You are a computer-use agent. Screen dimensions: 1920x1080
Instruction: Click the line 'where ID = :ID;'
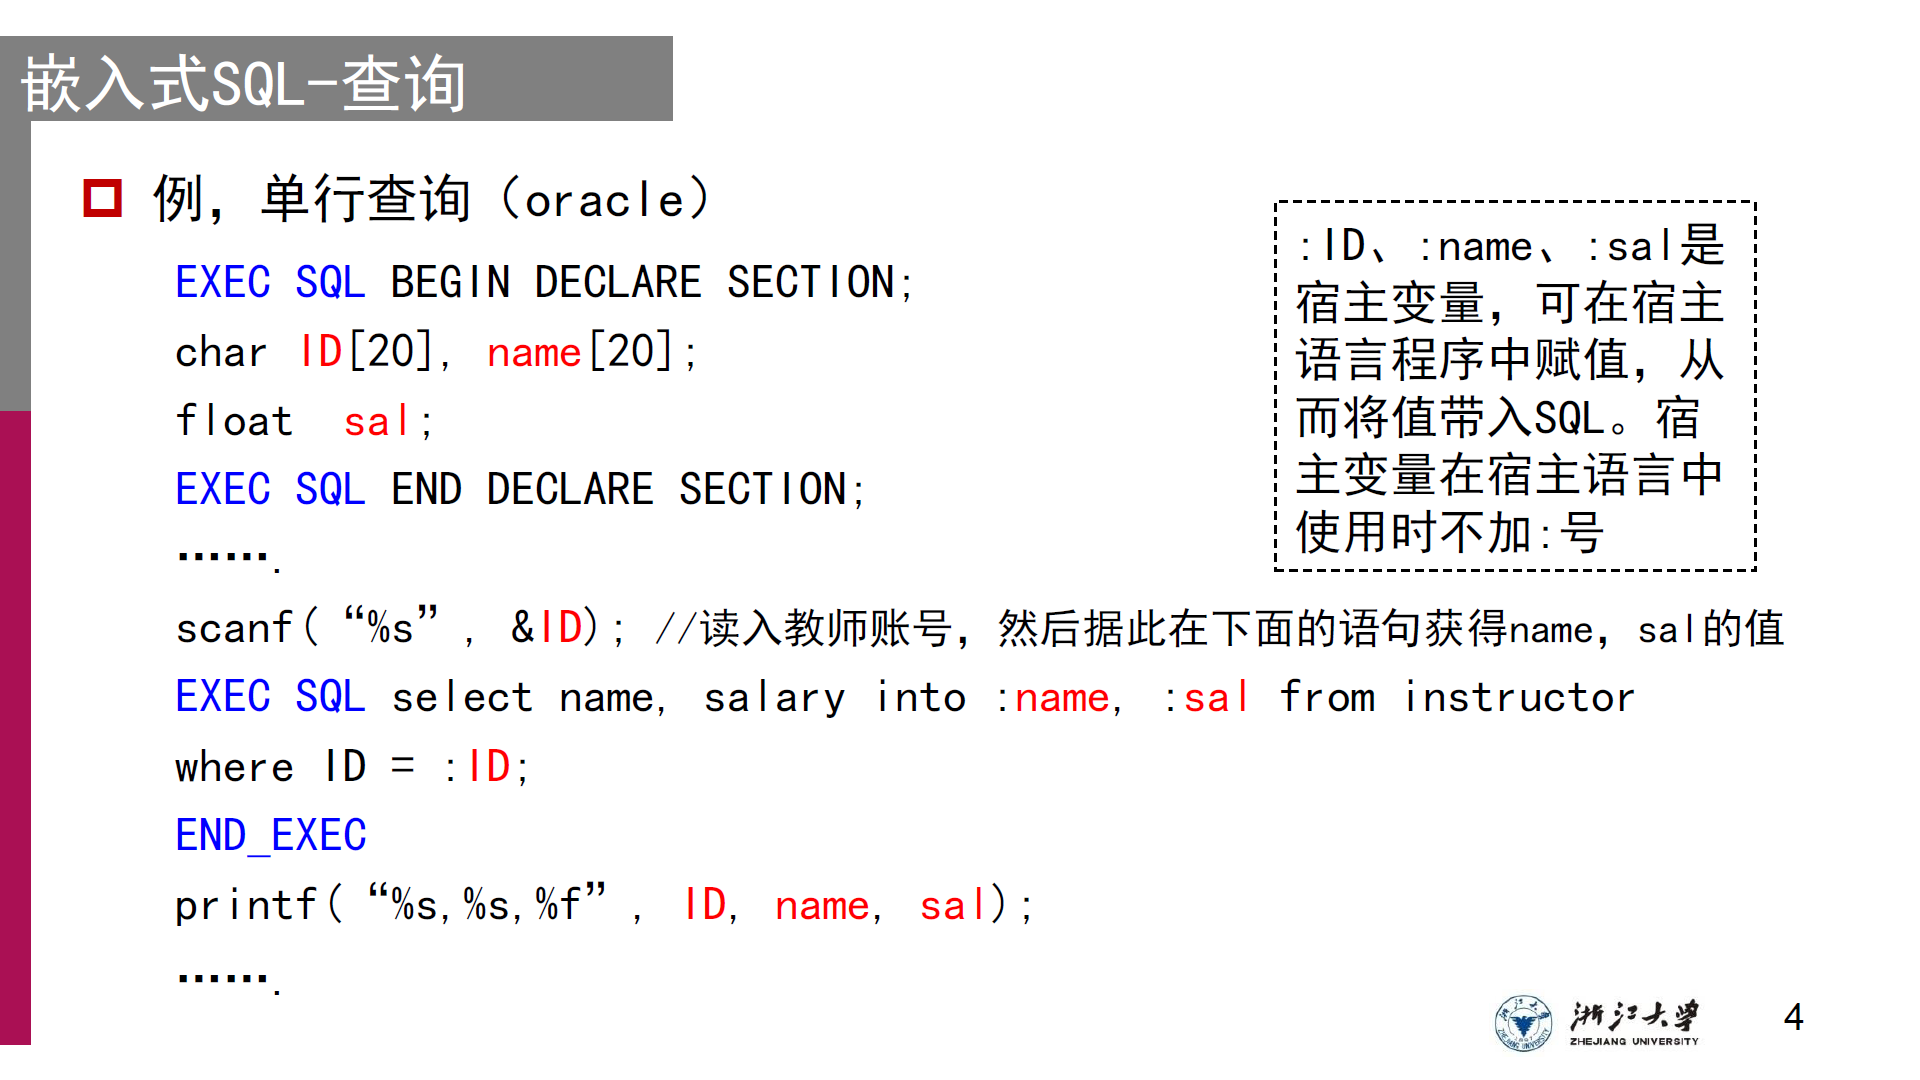352,767
